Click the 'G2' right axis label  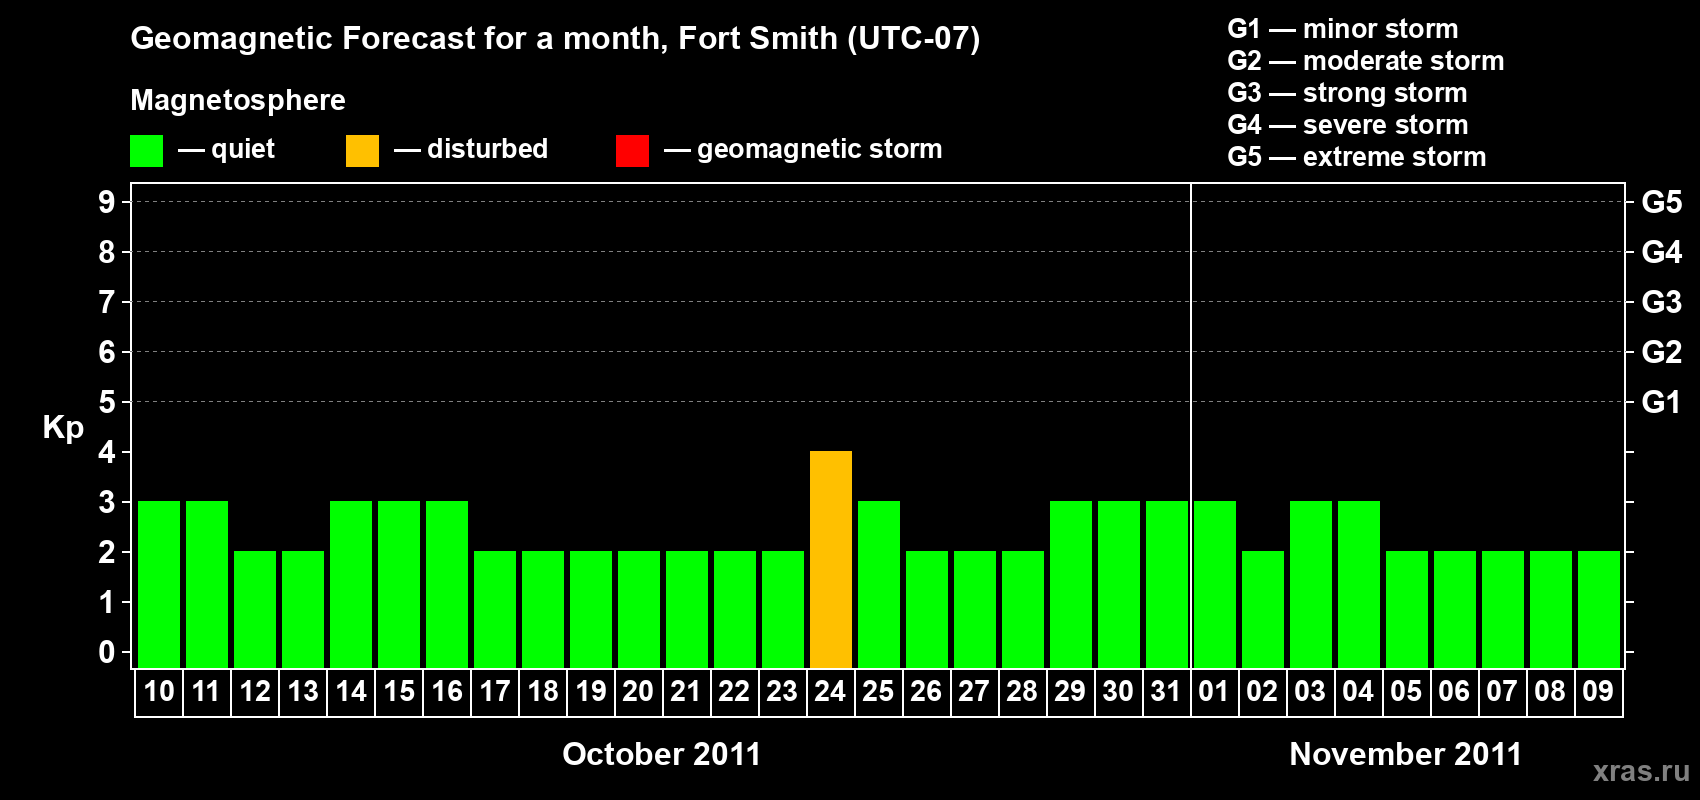click(x=1661, y=352)
